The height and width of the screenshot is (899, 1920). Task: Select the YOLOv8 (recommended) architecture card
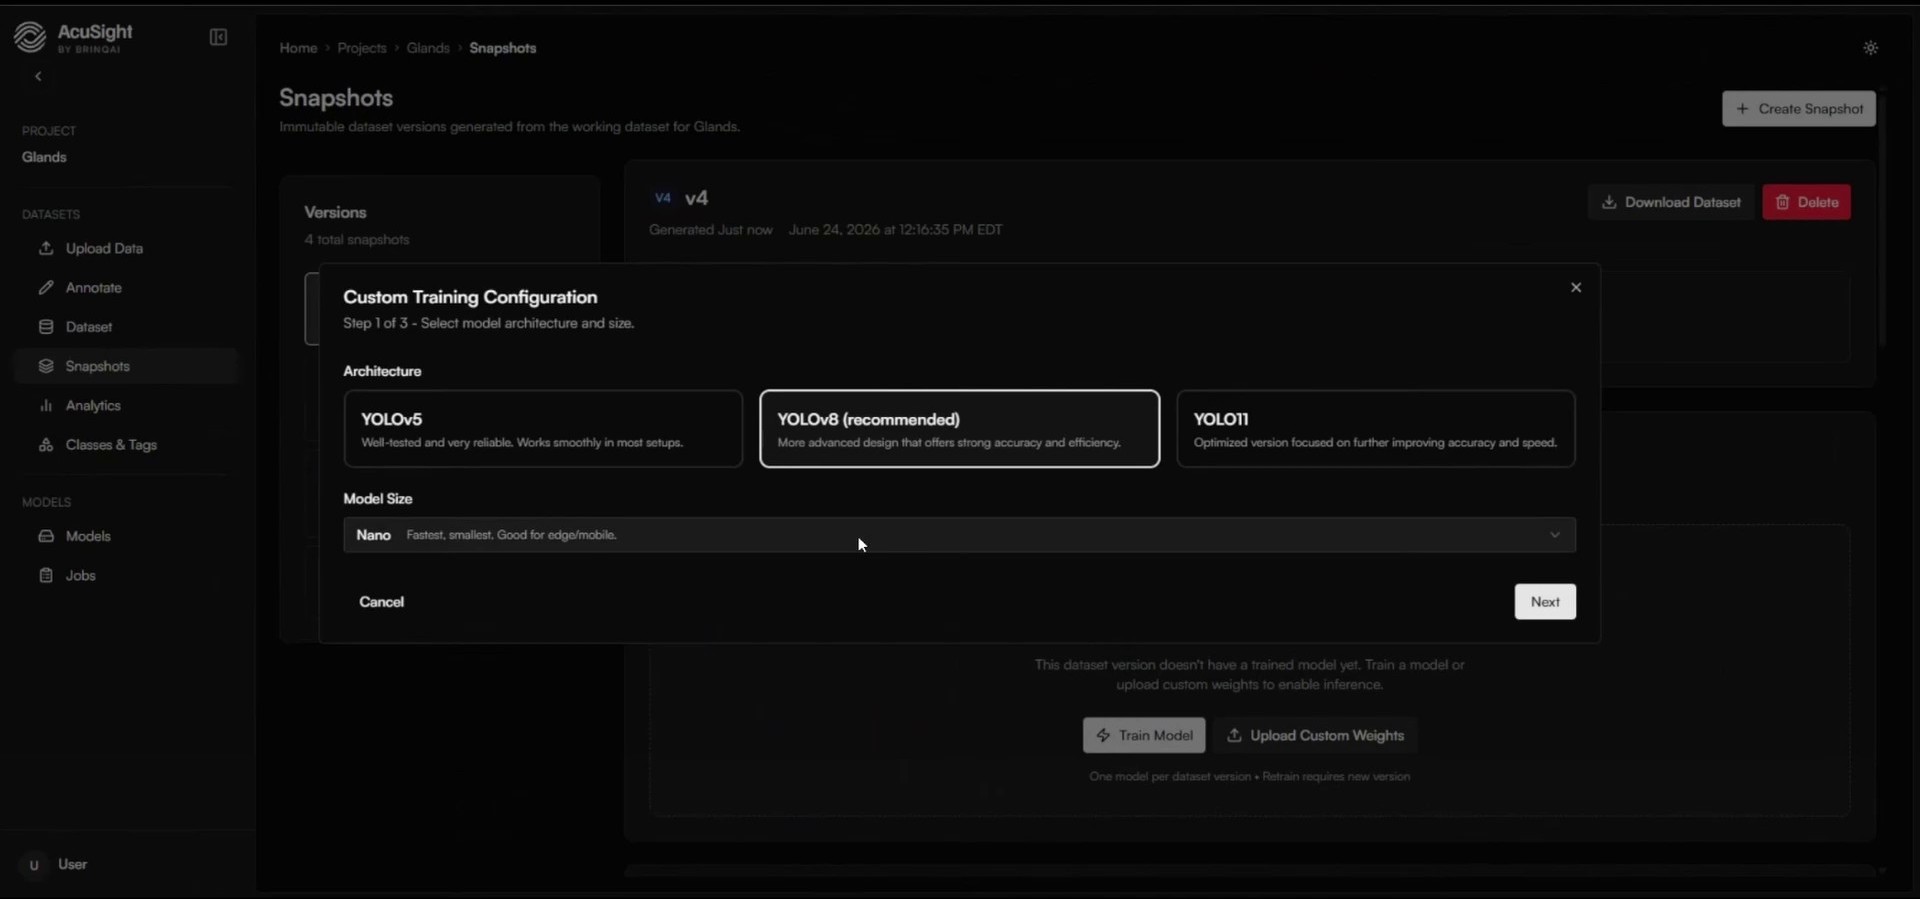point(960,429)
